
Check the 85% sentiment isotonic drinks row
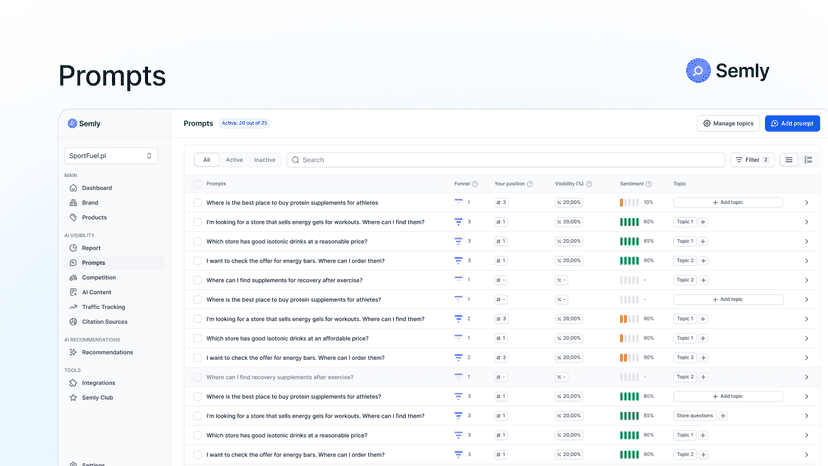click(x=197, y=241)
